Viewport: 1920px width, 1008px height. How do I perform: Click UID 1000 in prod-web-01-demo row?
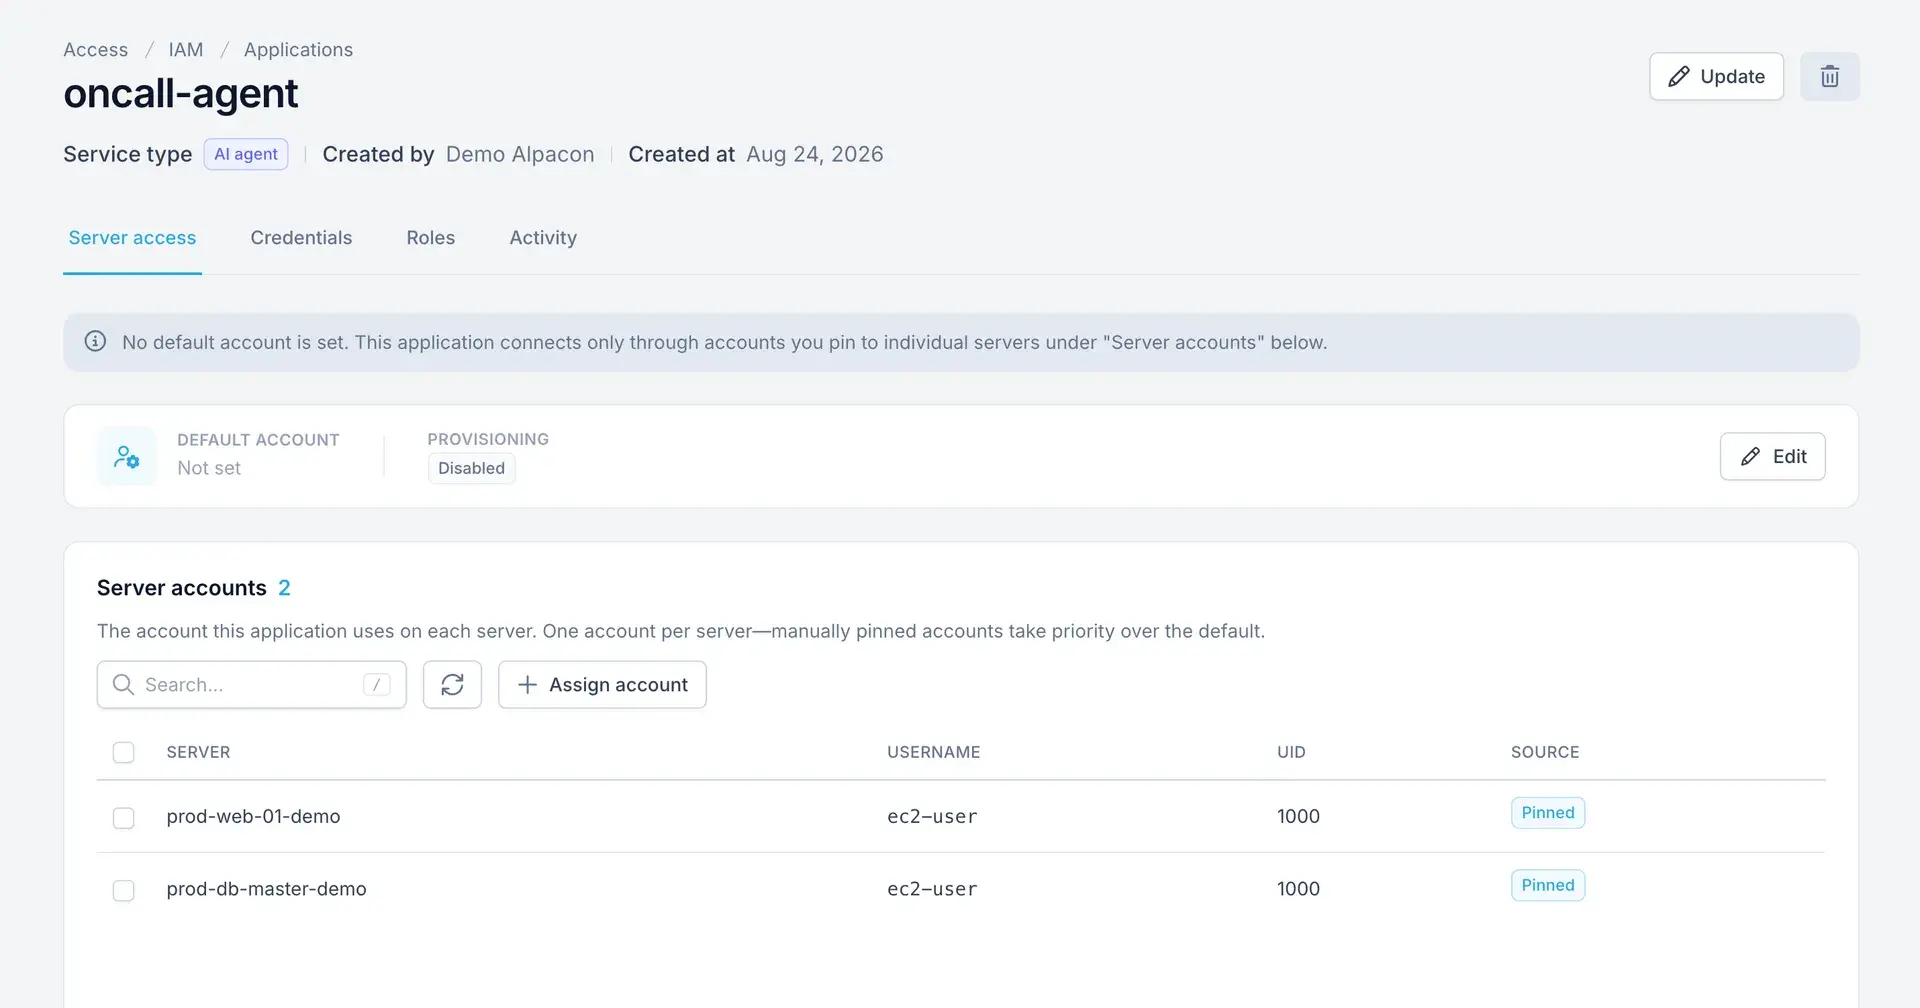coord(1298,816)
